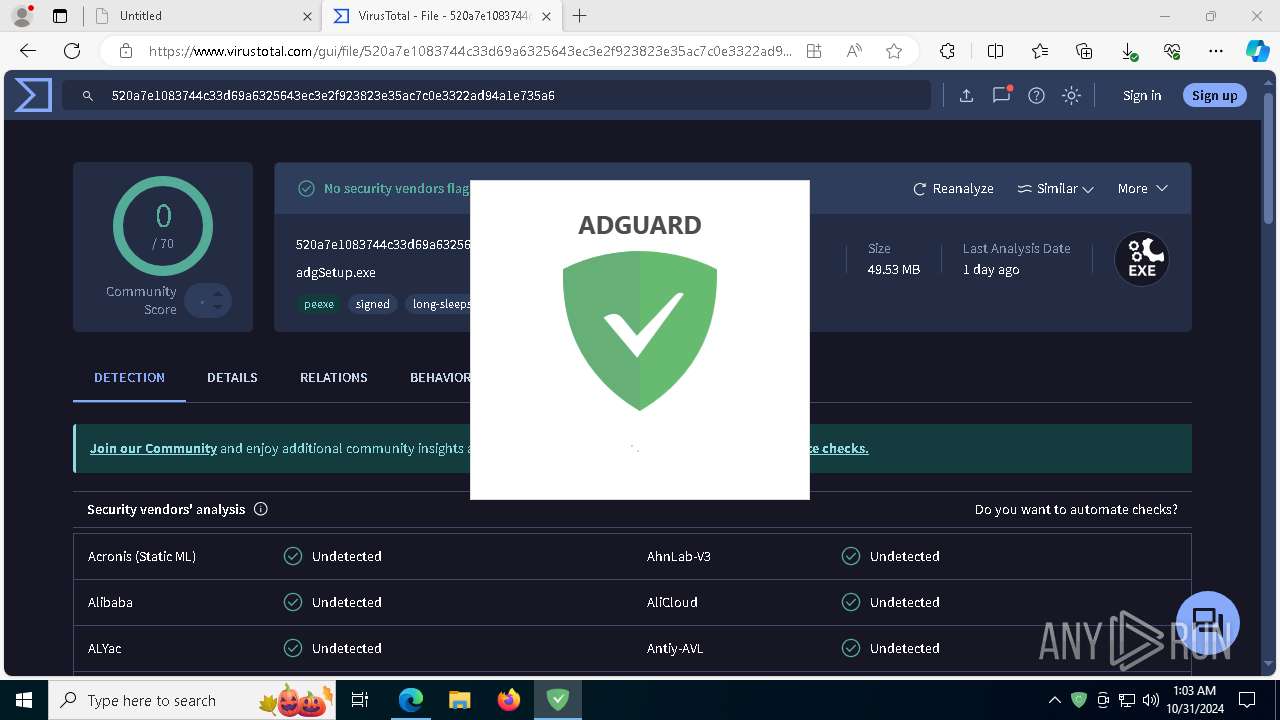1280x720 pixels.
Task: Click the Sign in link
Action: 1142,95
